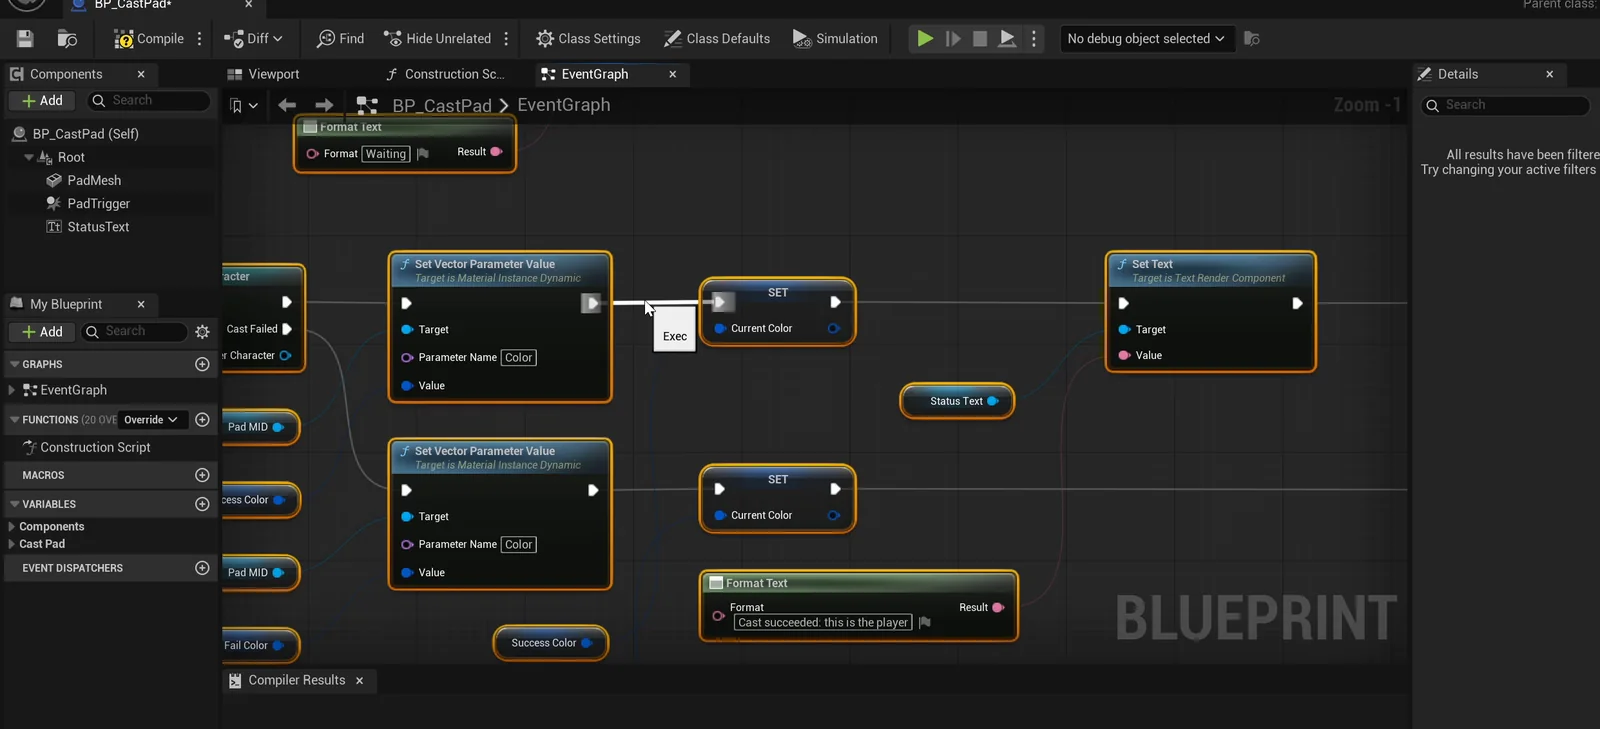This screenshot has width=1600, height=729.
Task: Focus the Components search field
Action: click(x=148, y=101)
